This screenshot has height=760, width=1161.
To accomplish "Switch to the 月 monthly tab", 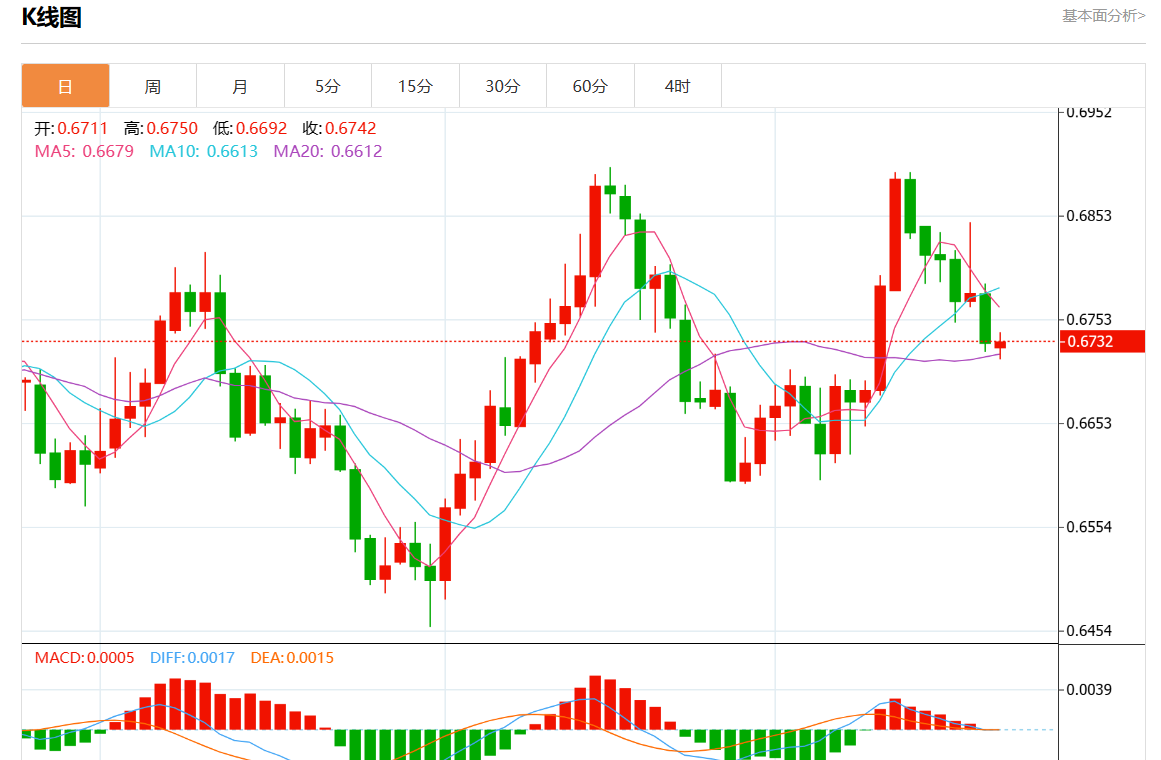I will [240, 86].
